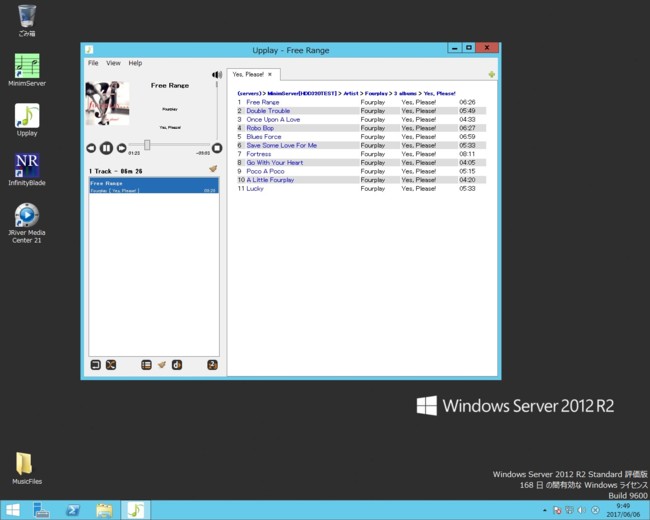Open track 'Free Range' in browser list
Screen dimensions: 650x520
coord(263,102)
